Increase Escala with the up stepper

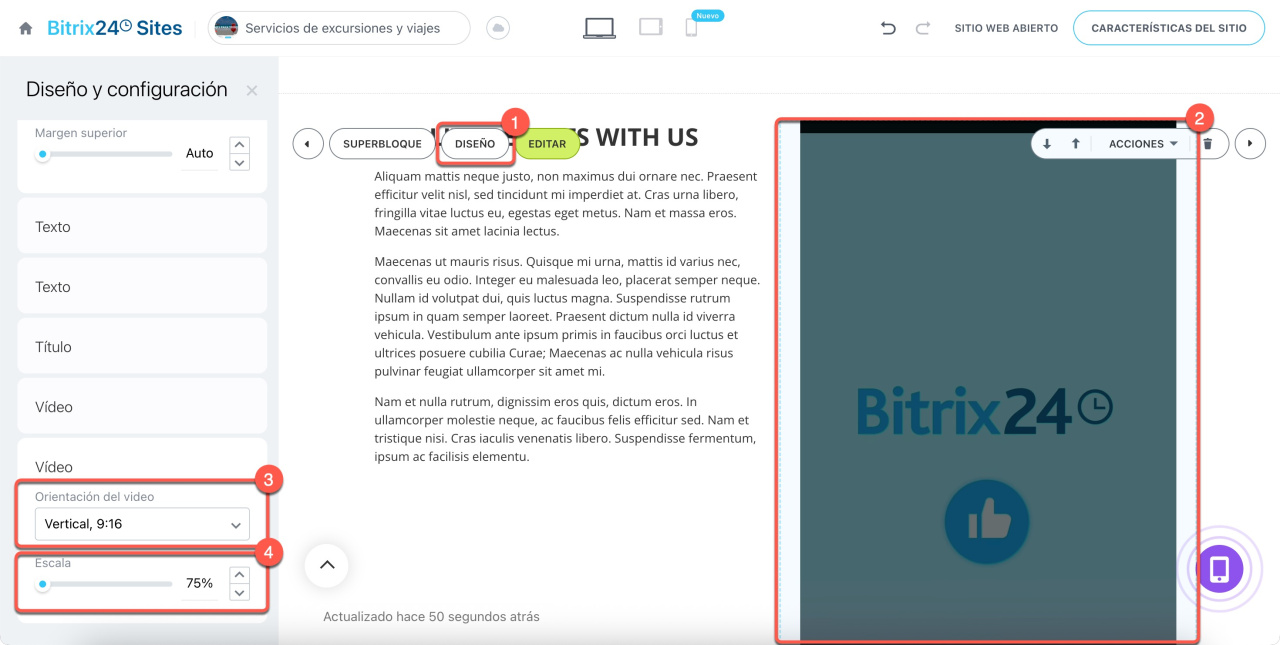[x=239, y=575]
